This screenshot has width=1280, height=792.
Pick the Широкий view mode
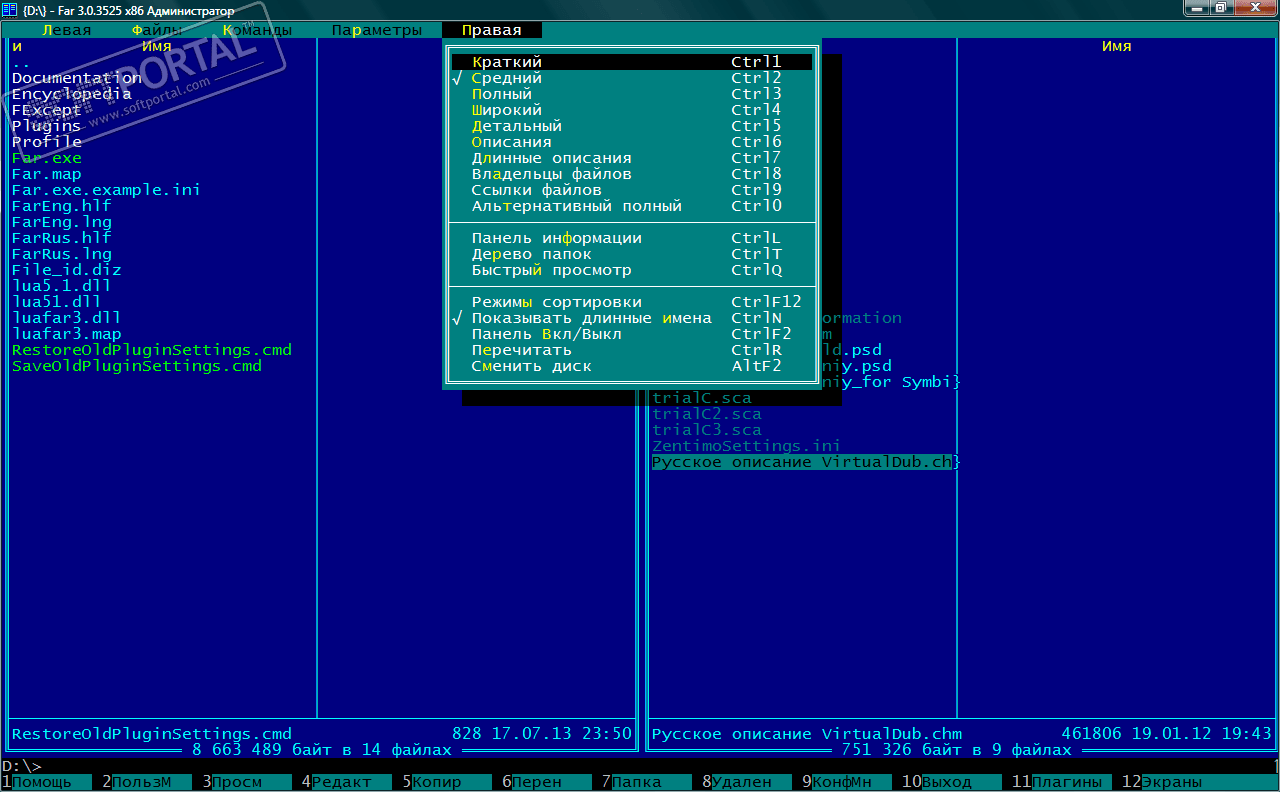[x=631, y=110]
